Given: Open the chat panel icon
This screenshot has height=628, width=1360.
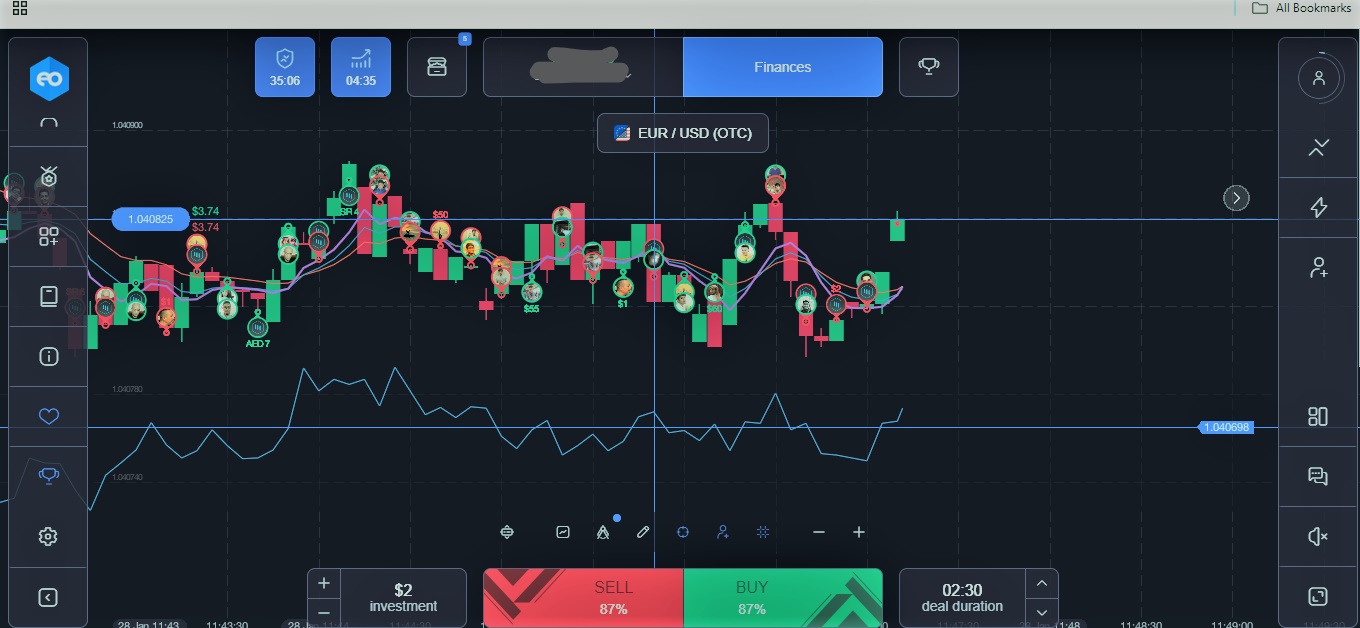Looking at the screenshot, I should point(1318,477).
